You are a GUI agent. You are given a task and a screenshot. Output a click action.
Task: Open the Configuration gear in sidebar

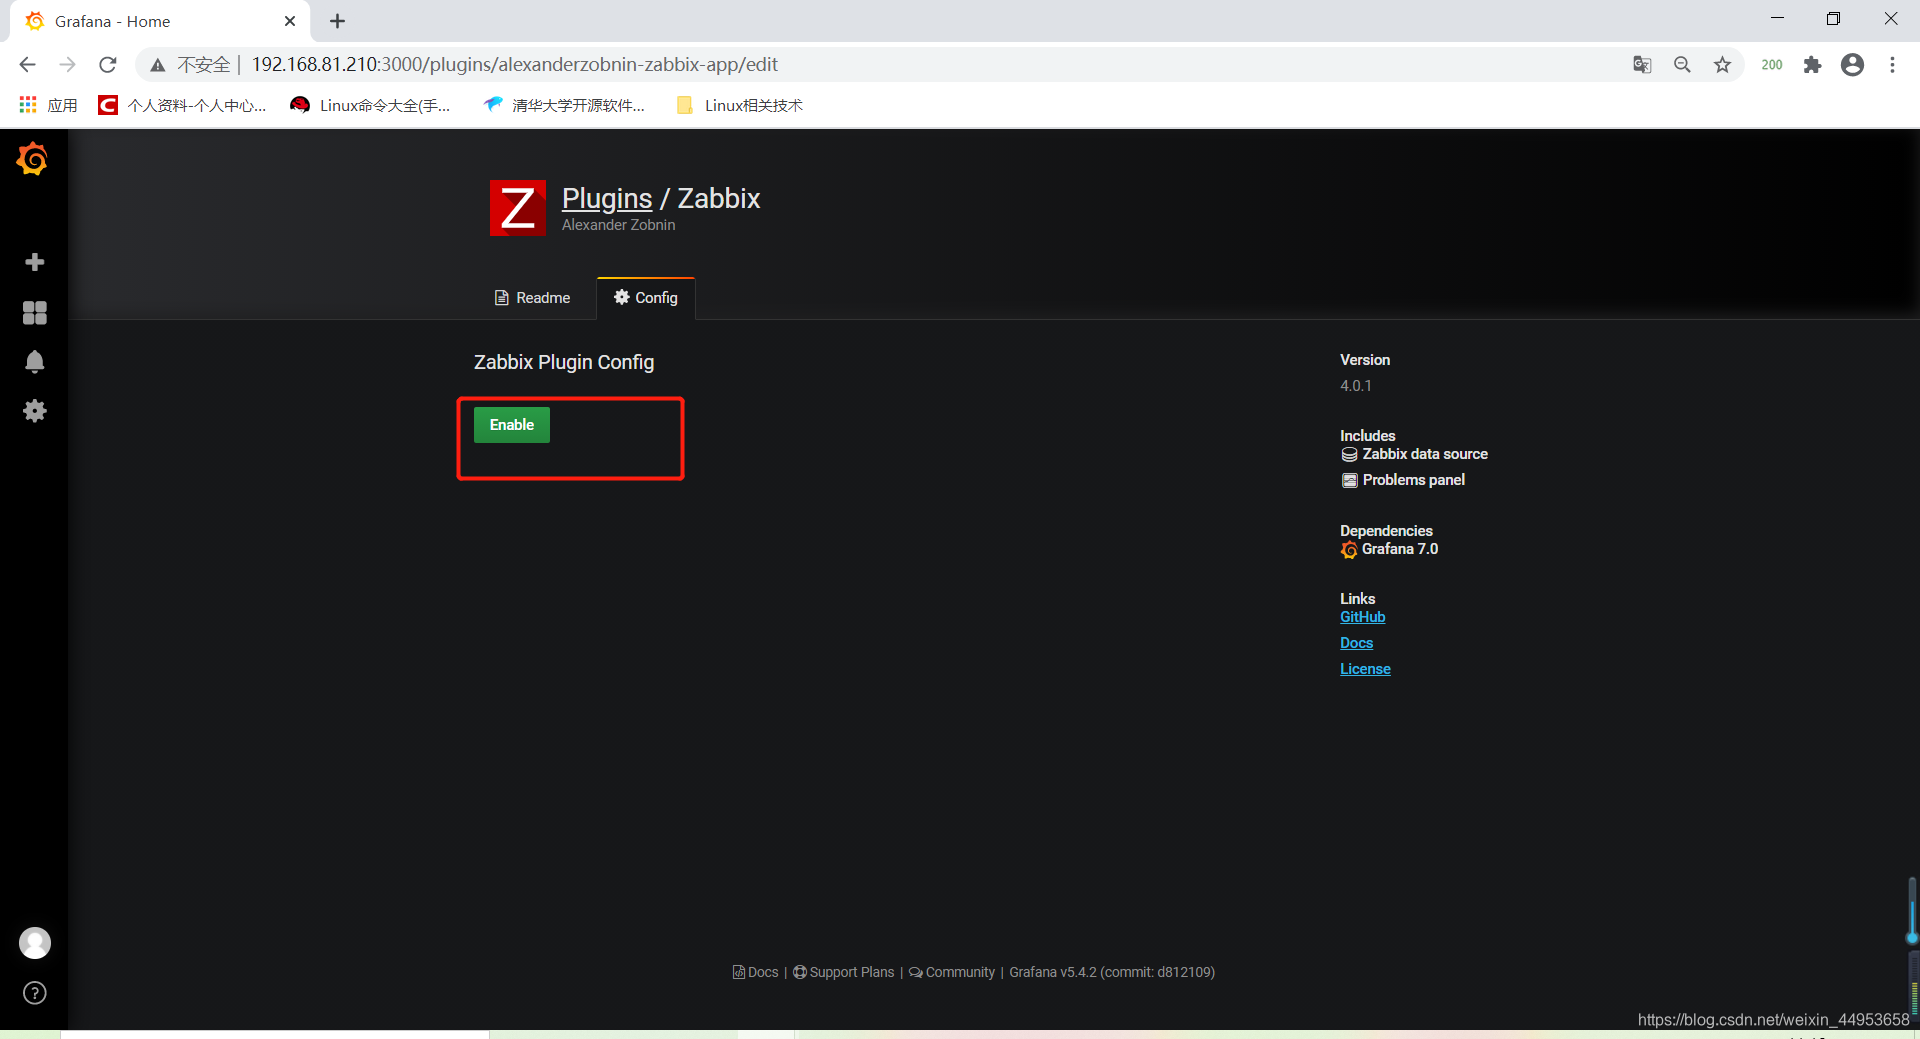click(35, 411)
